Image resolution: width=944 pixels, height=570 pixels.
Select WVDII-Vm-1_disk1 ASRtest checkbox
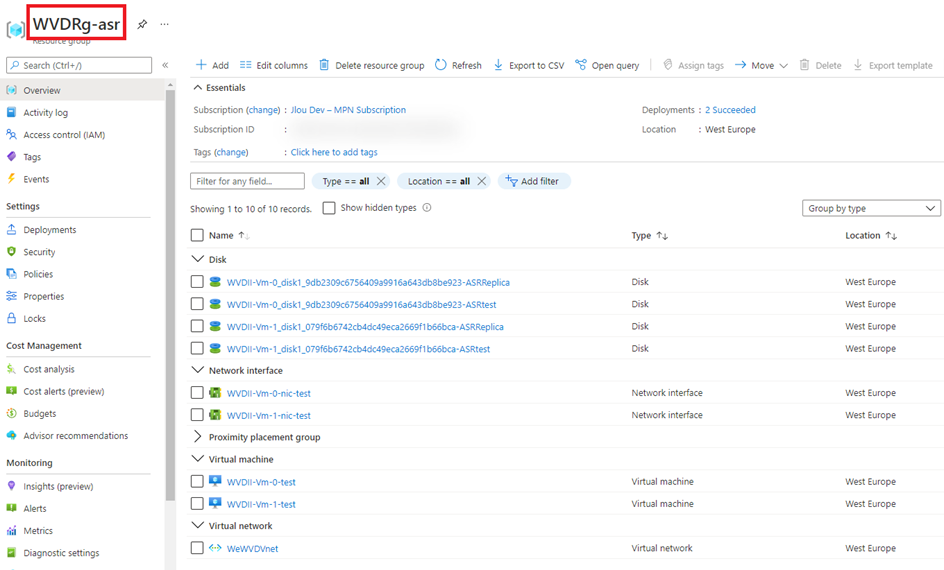(197, 349)
